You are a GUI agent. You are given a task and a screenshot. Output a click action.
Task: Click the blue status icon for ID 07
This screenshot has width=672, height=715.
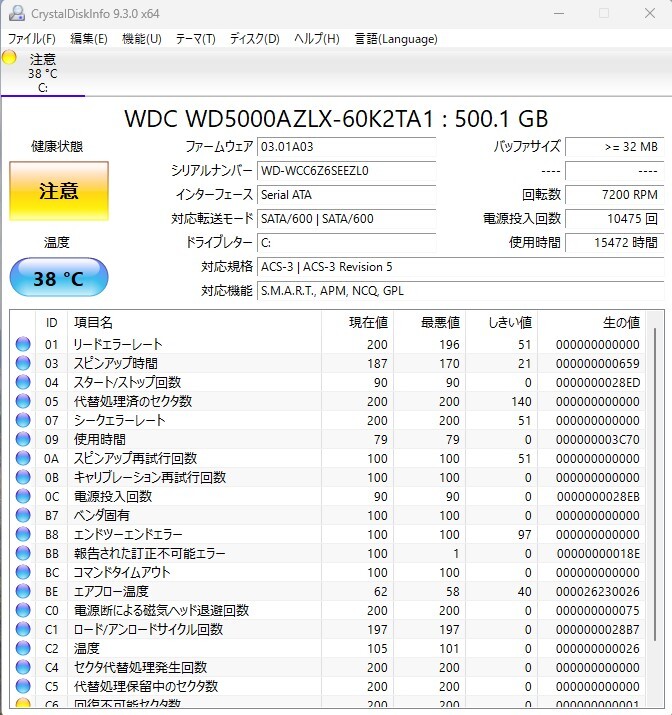click(x=23, y=420)
